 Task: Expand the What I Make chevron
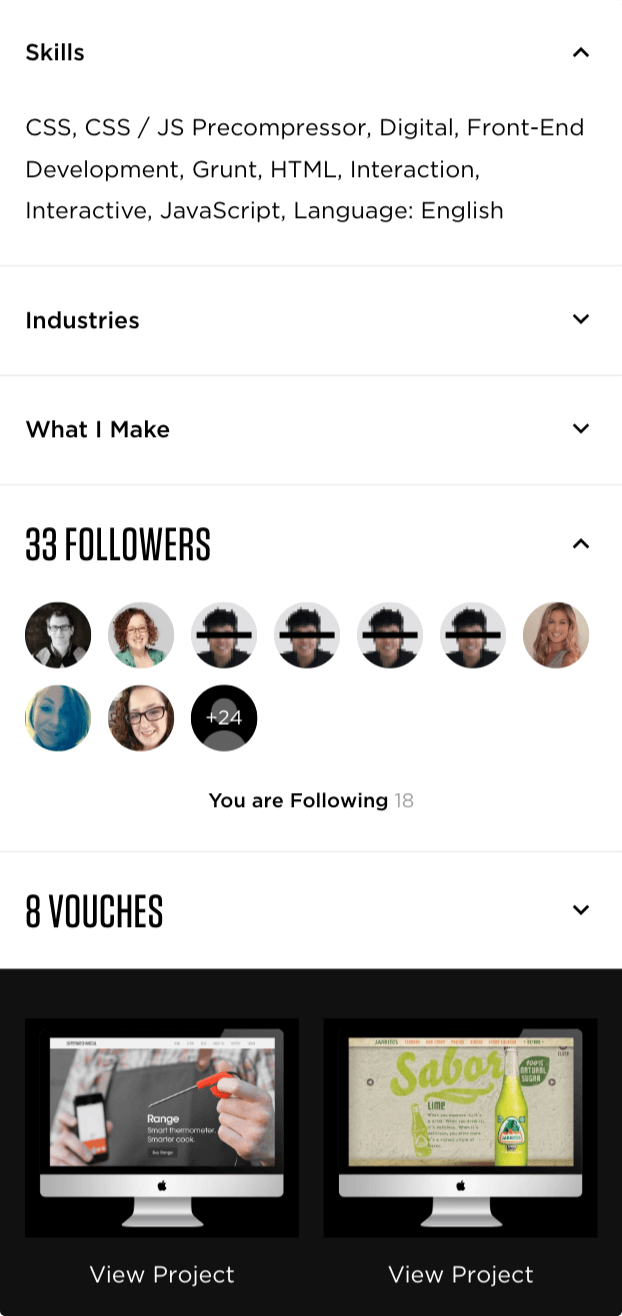click(x=581, y=429)
